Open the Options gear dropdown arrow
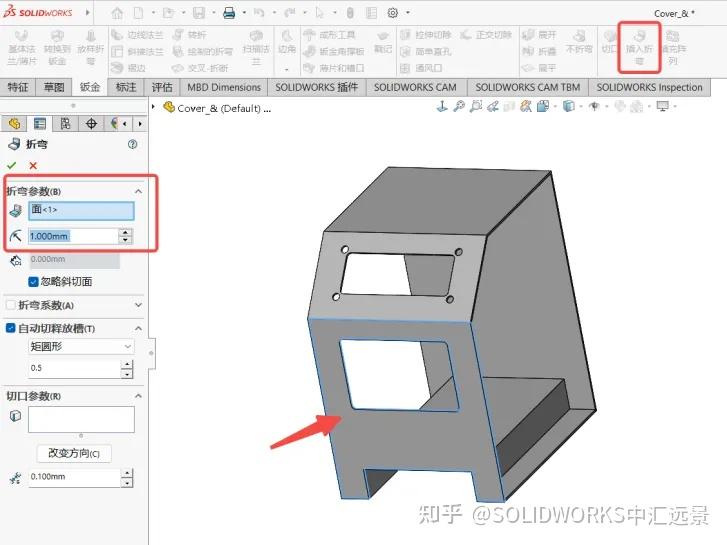The height and width of the screenshot is (545, 727). click(x=408, y=13)
